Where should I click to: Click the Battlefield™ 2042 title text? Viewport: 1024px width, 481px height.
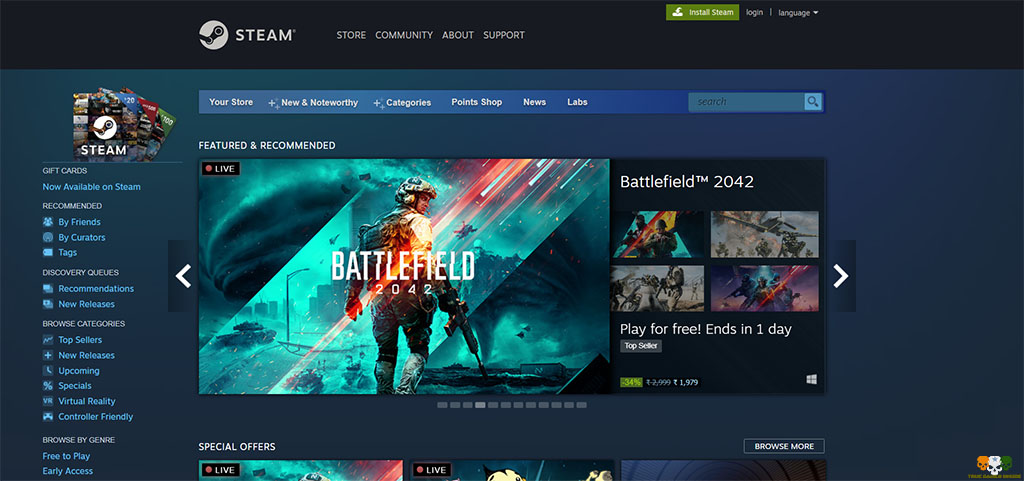pos(686,181)
